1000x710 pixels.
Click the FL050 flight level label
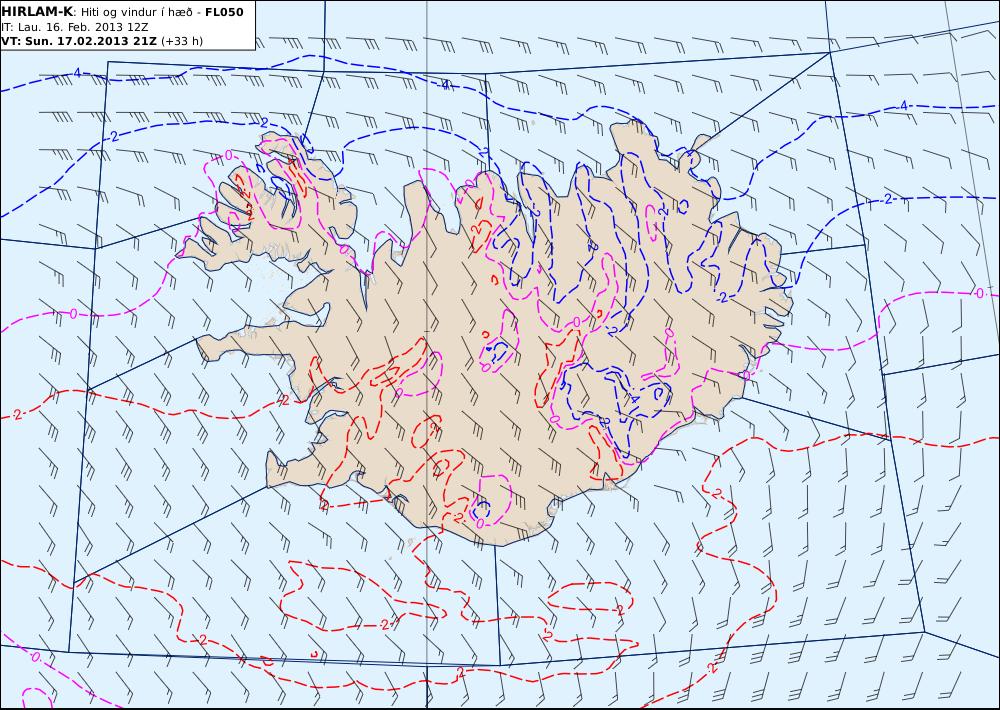[x=224, y=12]
